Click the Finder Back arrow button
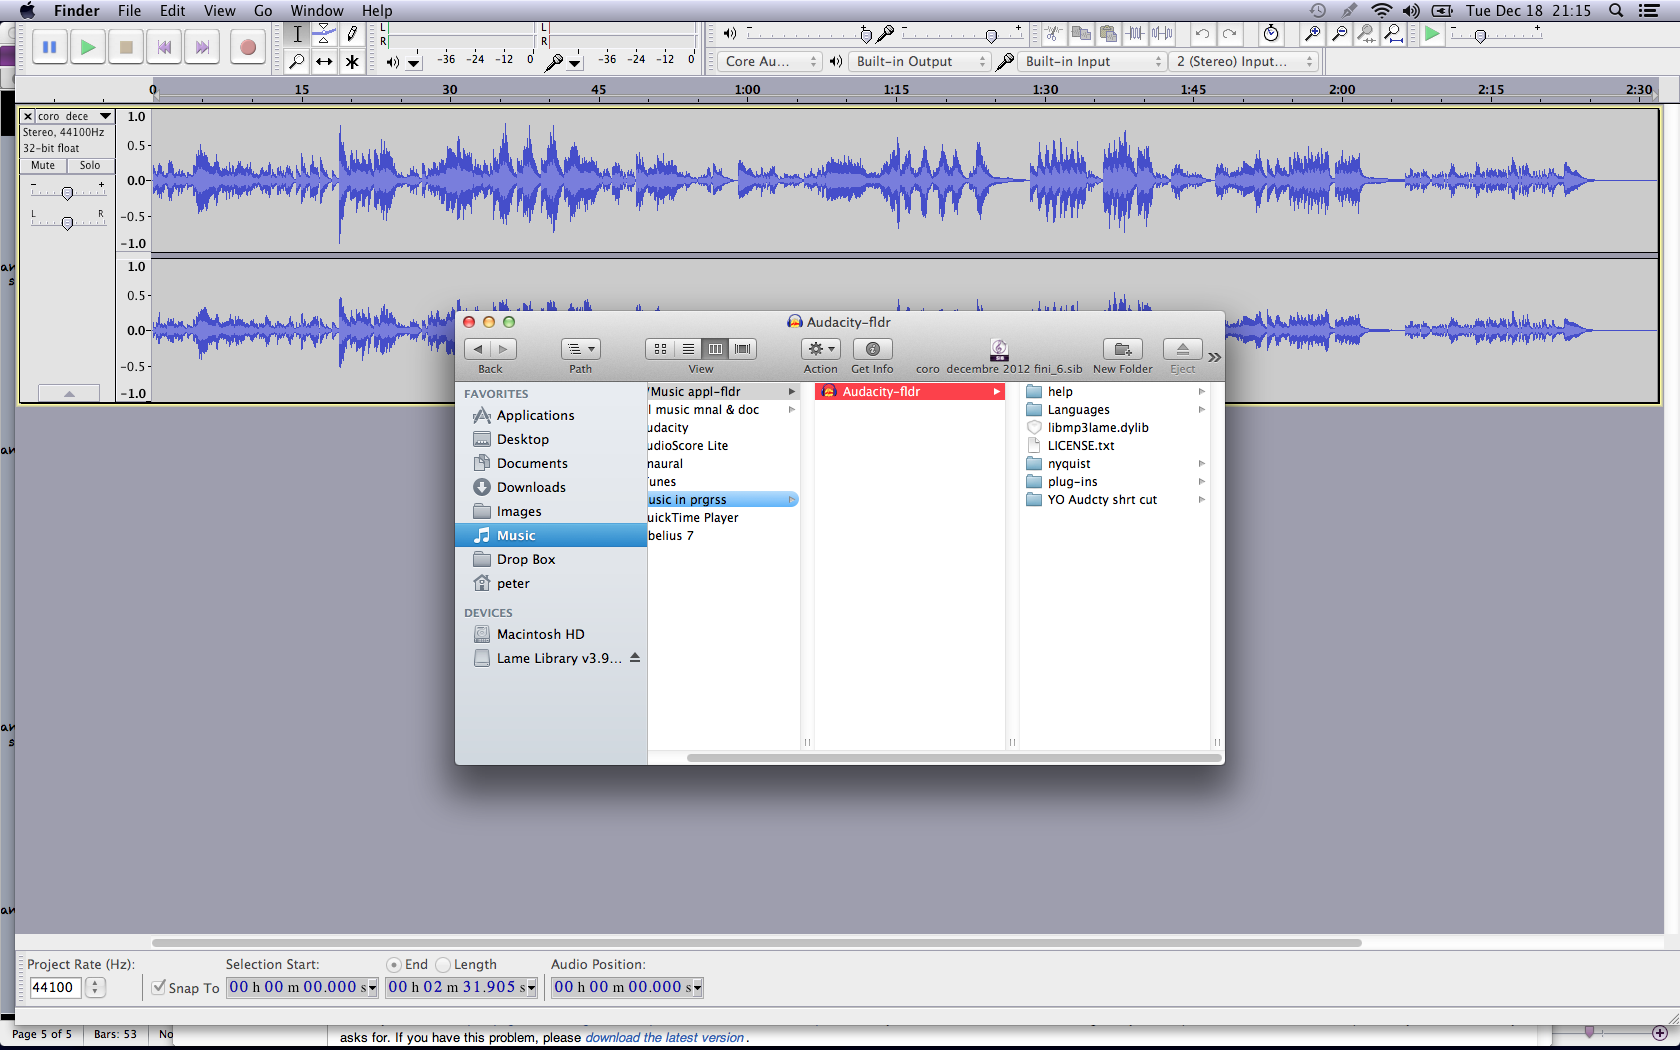This screenshot has width=1680, height=1050. coord(478,349)
